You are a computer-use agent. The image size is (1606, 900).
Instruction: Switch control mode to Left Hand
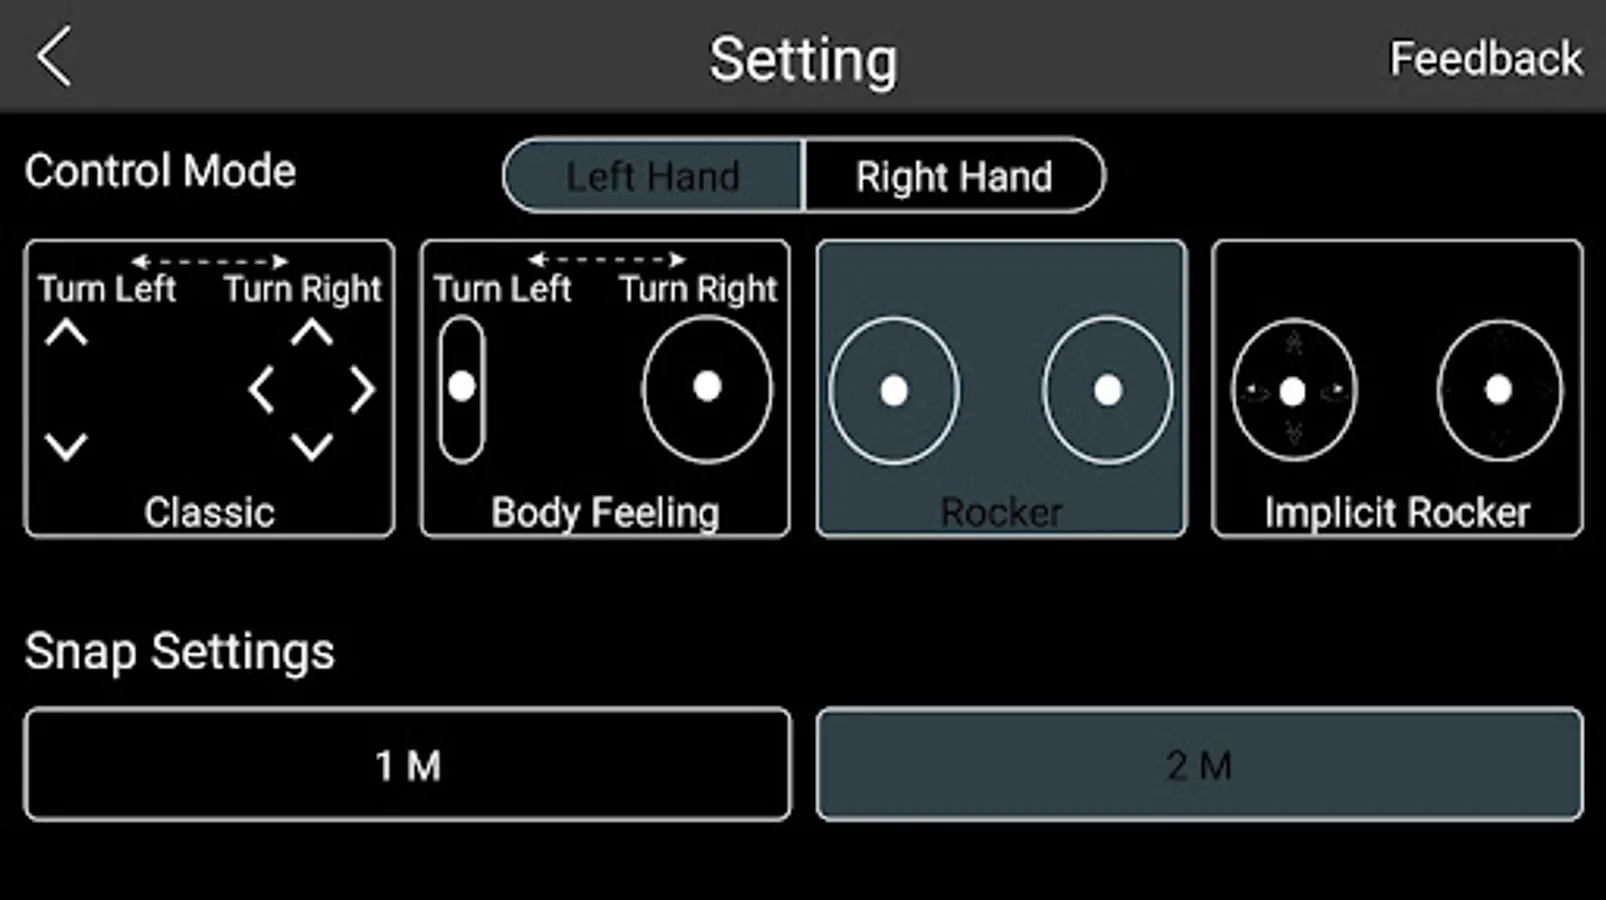pyautogui.click(x=653, y=176)
